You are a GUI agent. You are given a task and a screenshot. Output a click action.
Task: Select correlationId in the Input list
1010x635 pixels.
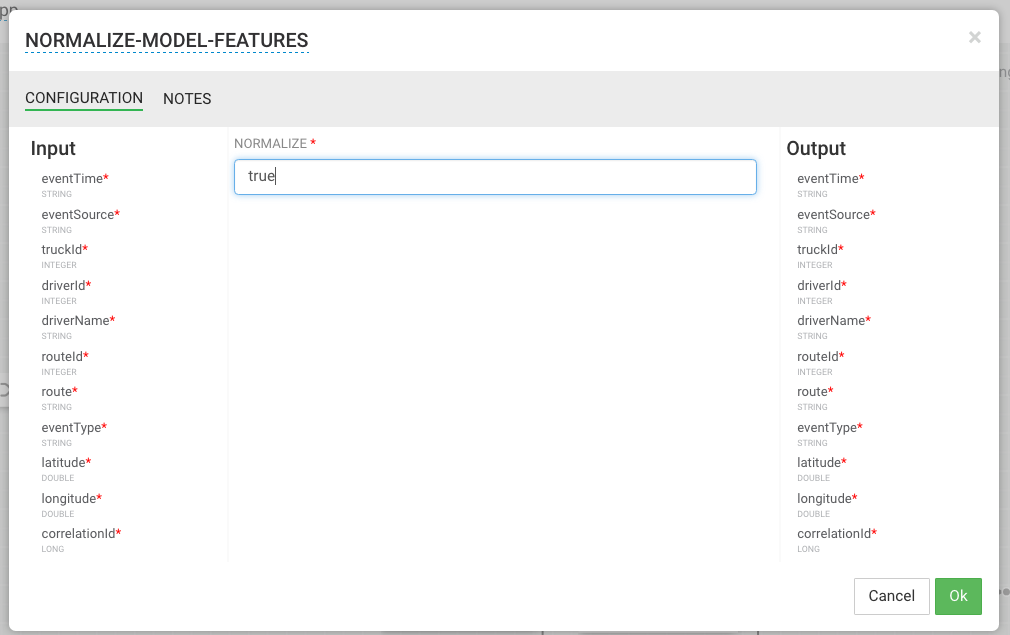(x=78, y=534)
